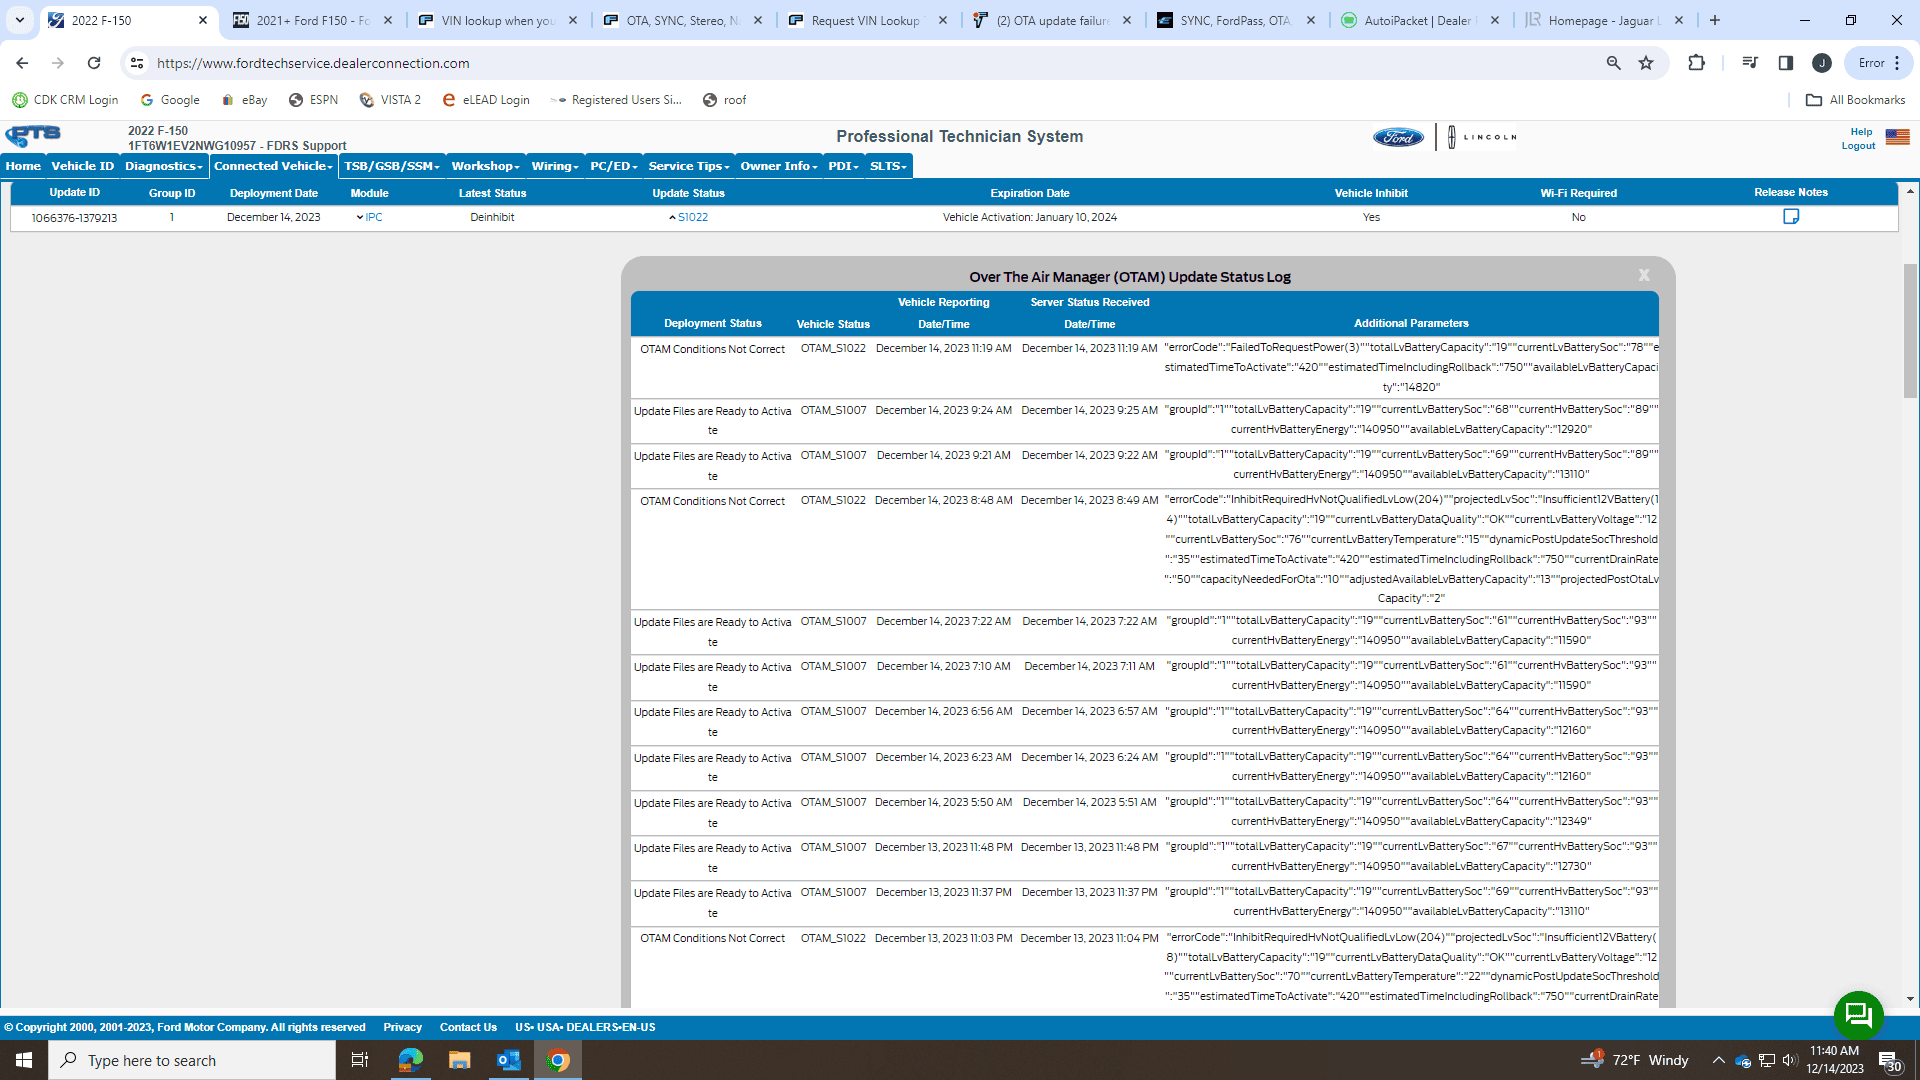Click the page vertical scrollbar thumb
This screenshot has height=1080, width=1920.
pos(1910,330)
